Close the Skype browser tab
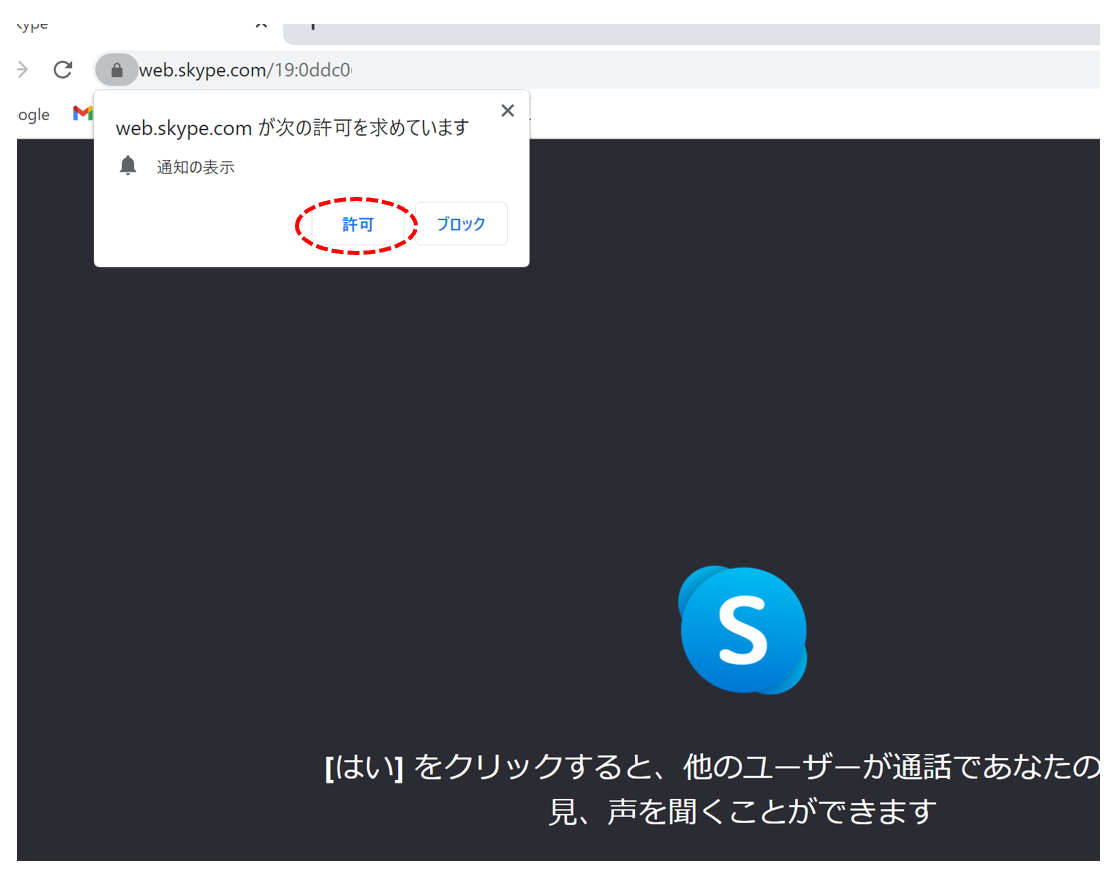Image resolution: width=1115 pixels, height=874 pixels. pyautogui.click(x=261, y=26)
